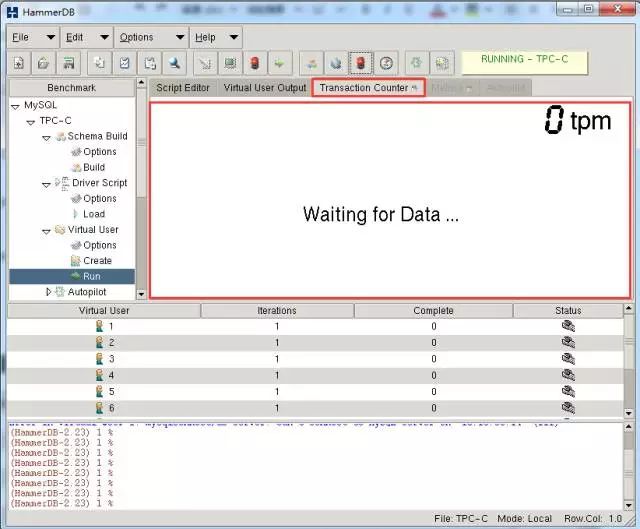Collapse the Schema Build node arrow
This screenshot has height=529, width=640.
(x=46, y=138)
